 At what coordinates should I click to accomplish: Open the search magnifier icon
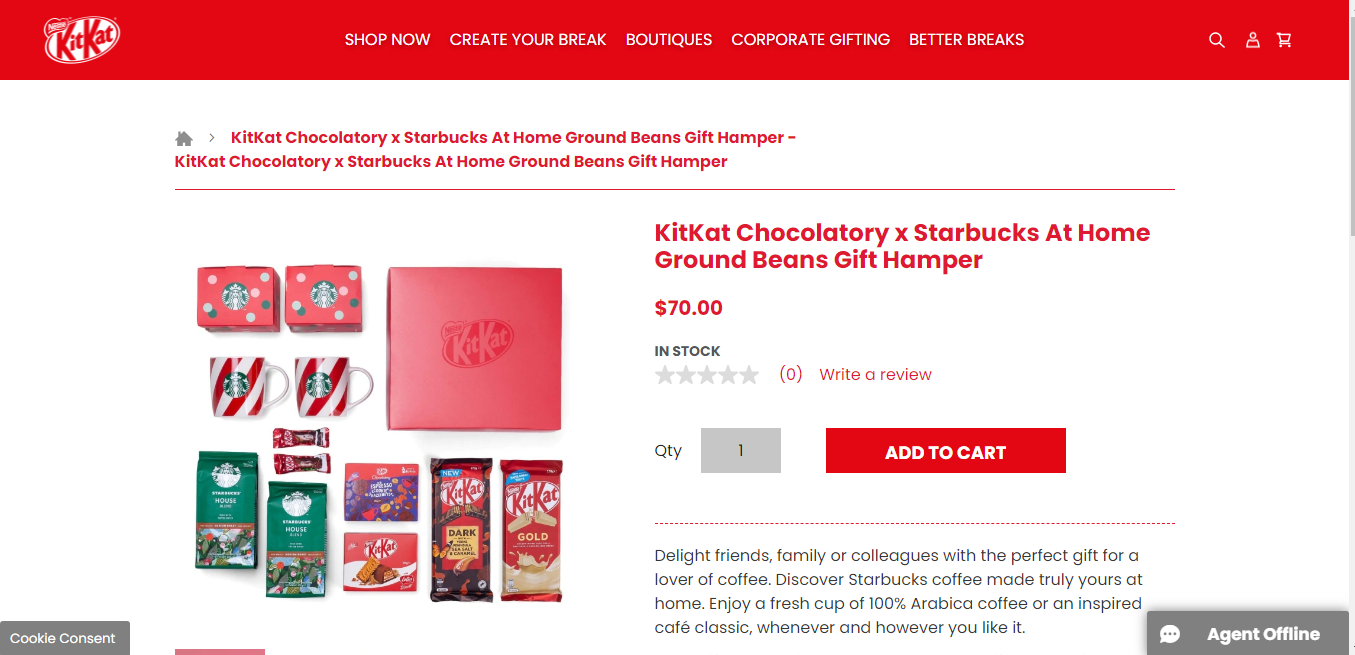click(x=1217, y=40)
